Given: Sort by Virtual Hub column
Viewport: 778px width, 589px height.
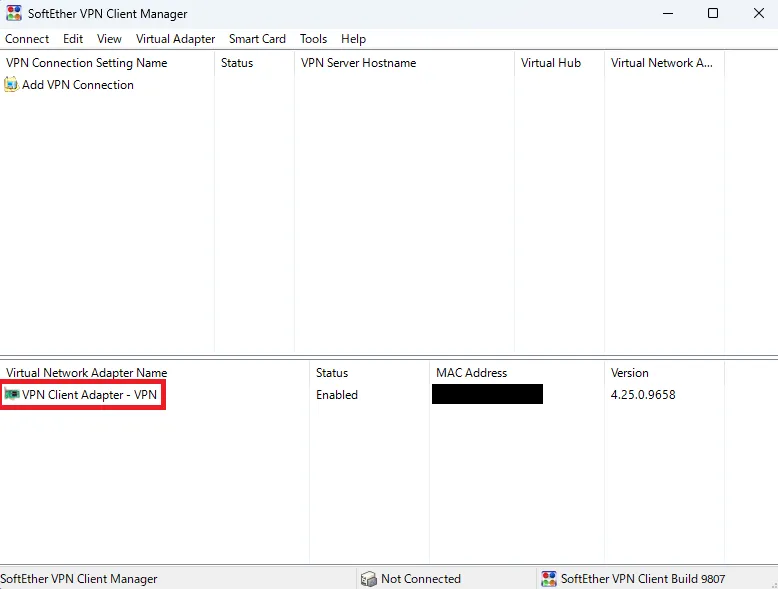Looking at the screenshot, I should 560,63.
